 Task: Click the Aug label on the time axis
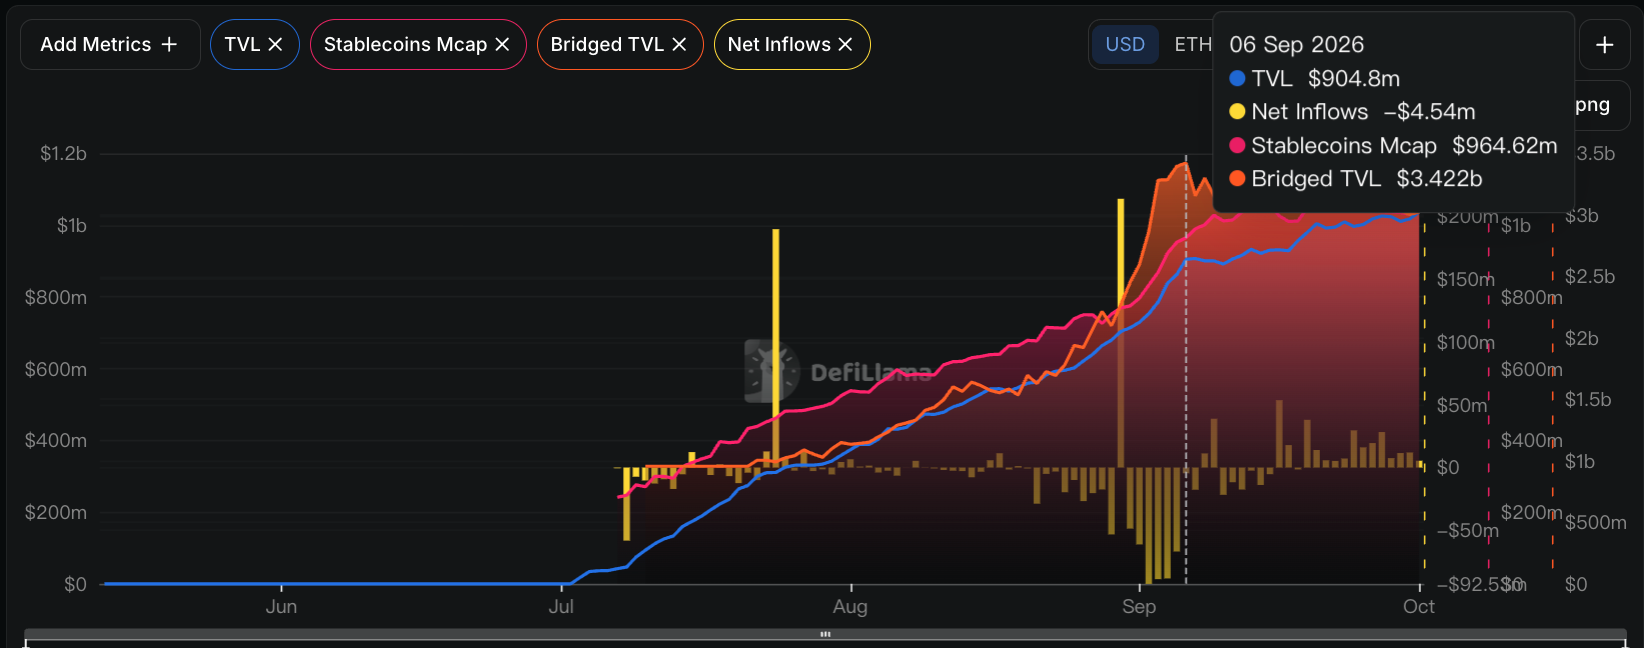coord(850,607)
